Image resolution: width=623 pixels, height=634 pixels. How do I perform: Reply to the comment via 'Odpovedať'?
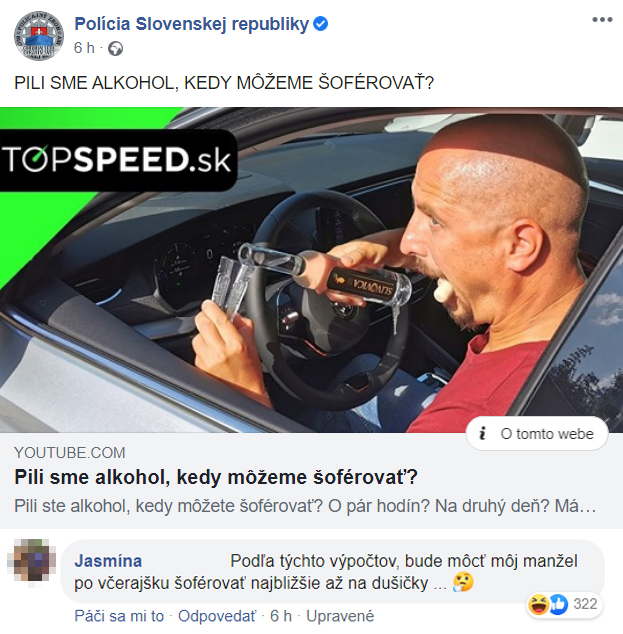[x=217, y=616]
